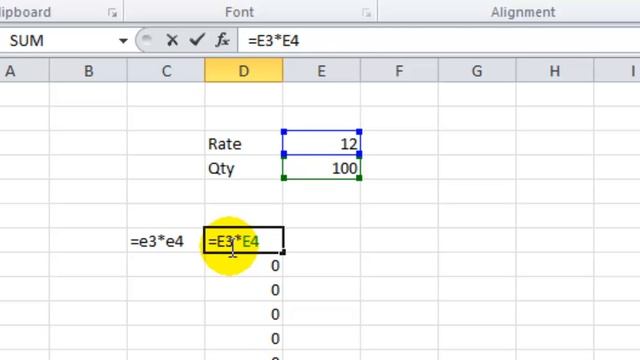Open Insert Function fx dialog

222,40
